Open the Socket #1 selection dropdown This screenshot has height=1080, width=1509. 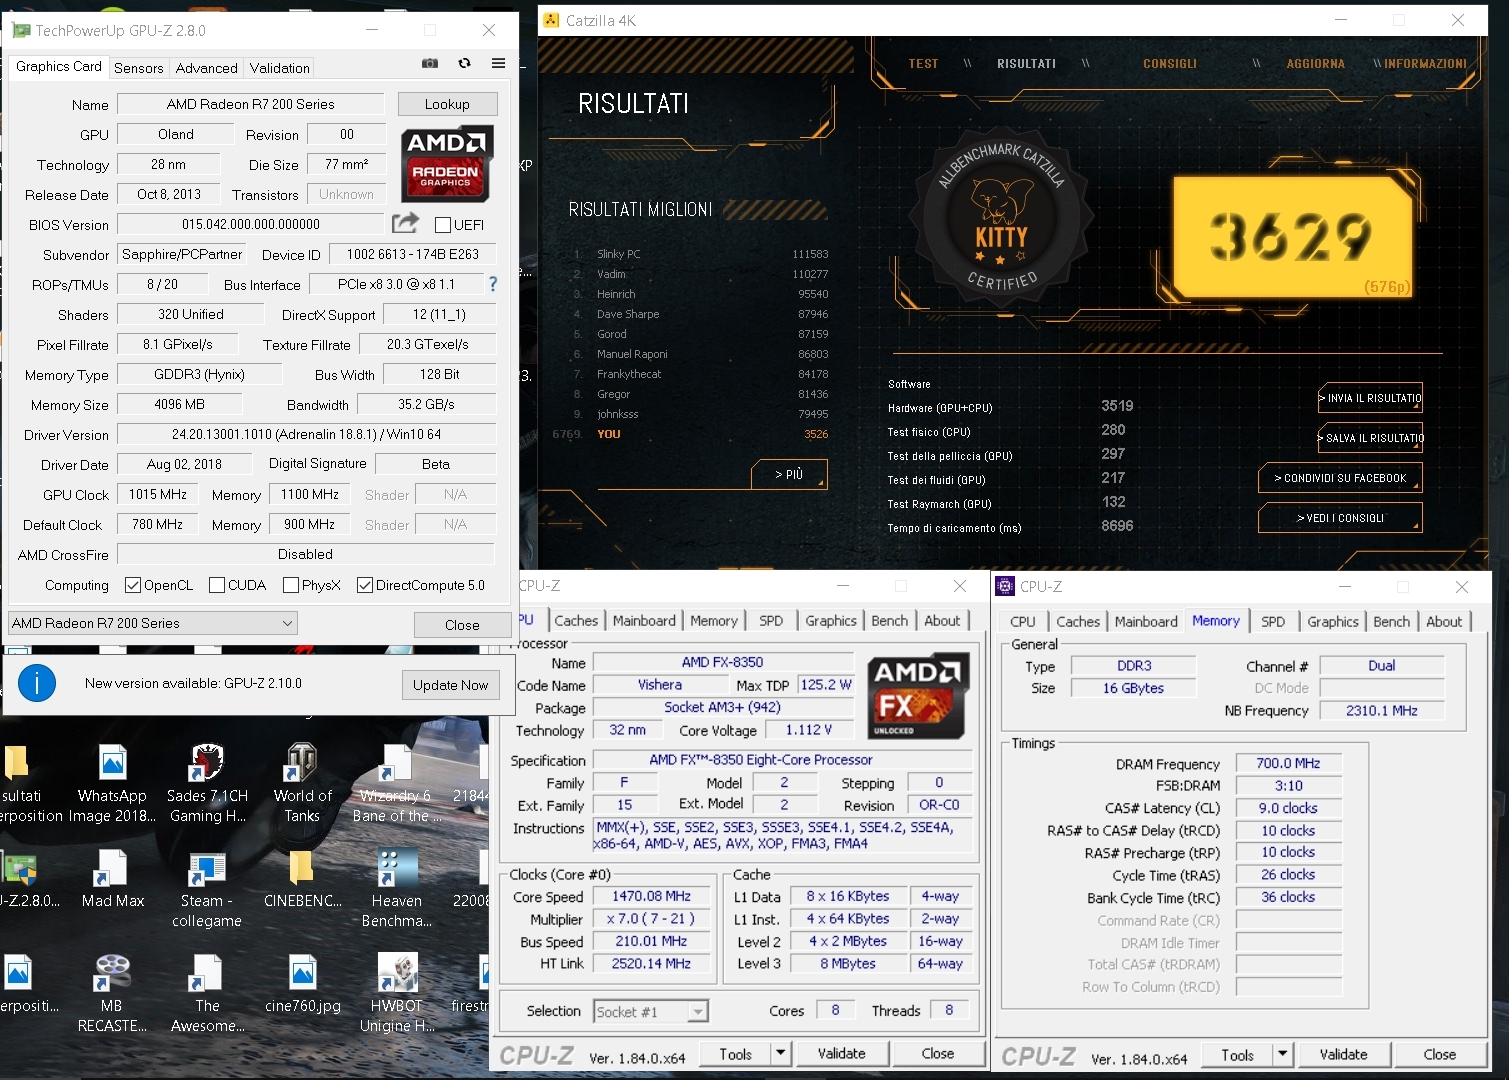pyautogui.click(x=651, y=1012)
